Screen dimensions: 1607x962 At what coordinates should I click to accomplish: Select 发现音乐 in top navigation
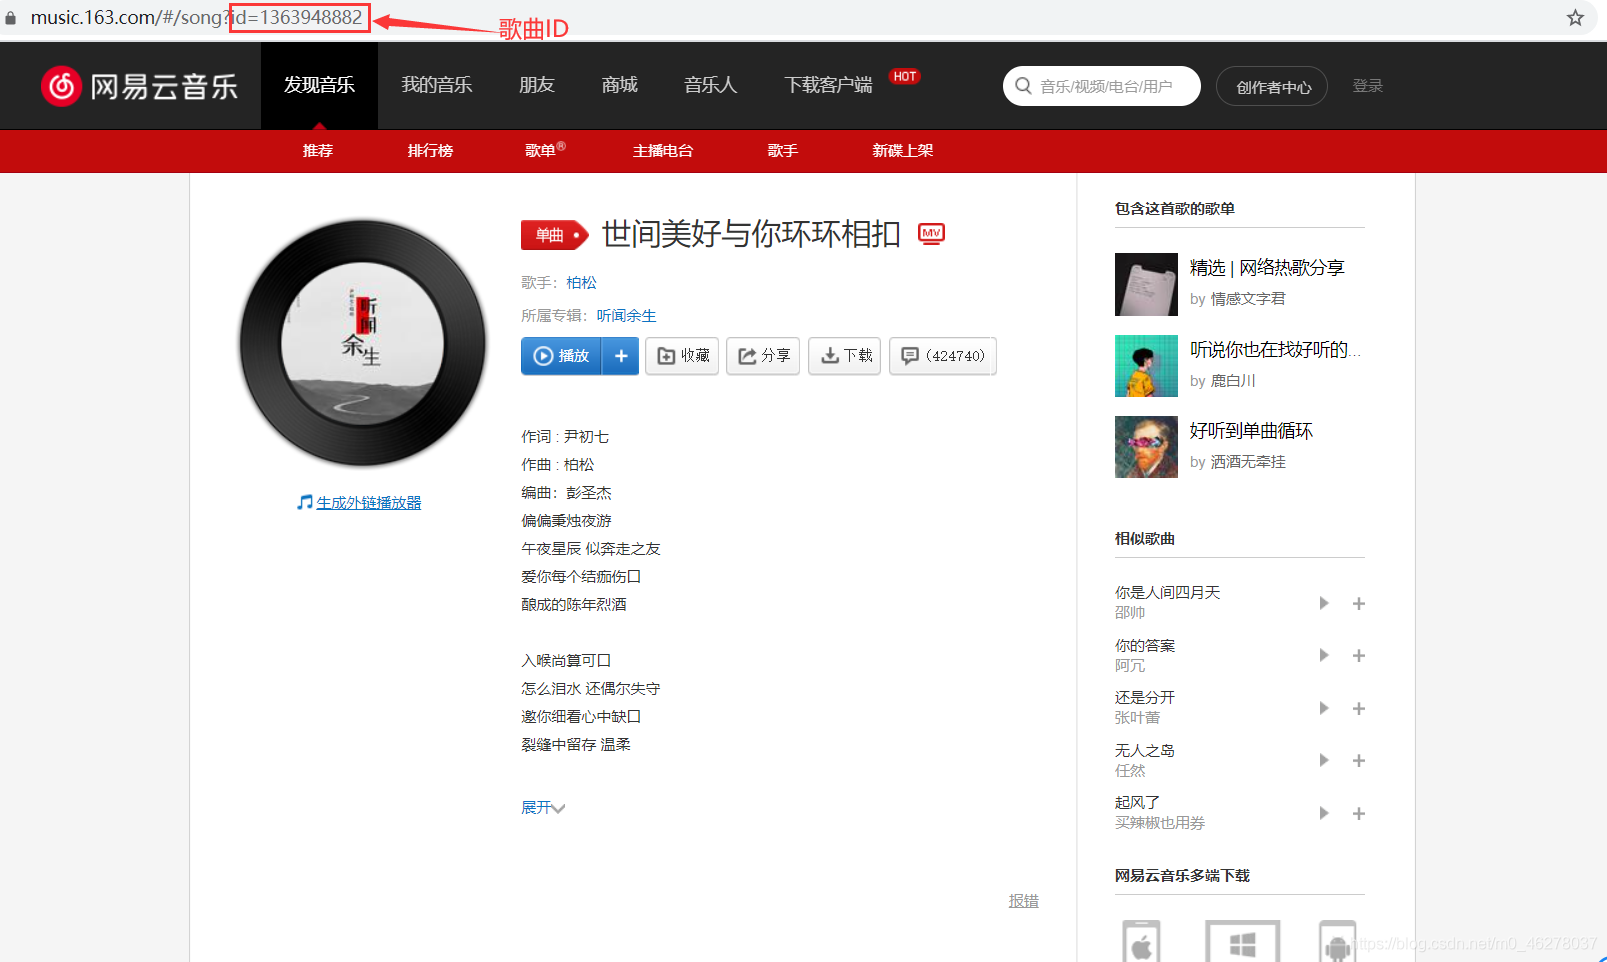pos(319,85)
